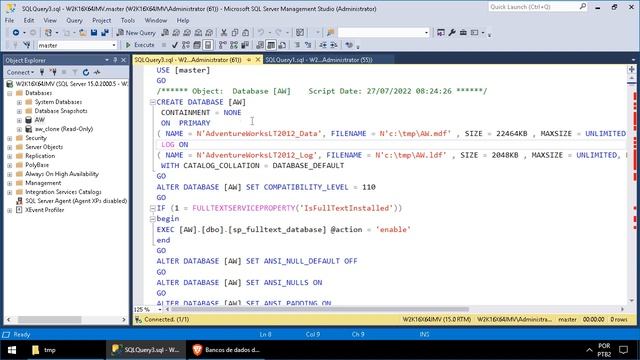Click the Specify Template Values icon
The image size is (640, 360).
tap(349, 45)
